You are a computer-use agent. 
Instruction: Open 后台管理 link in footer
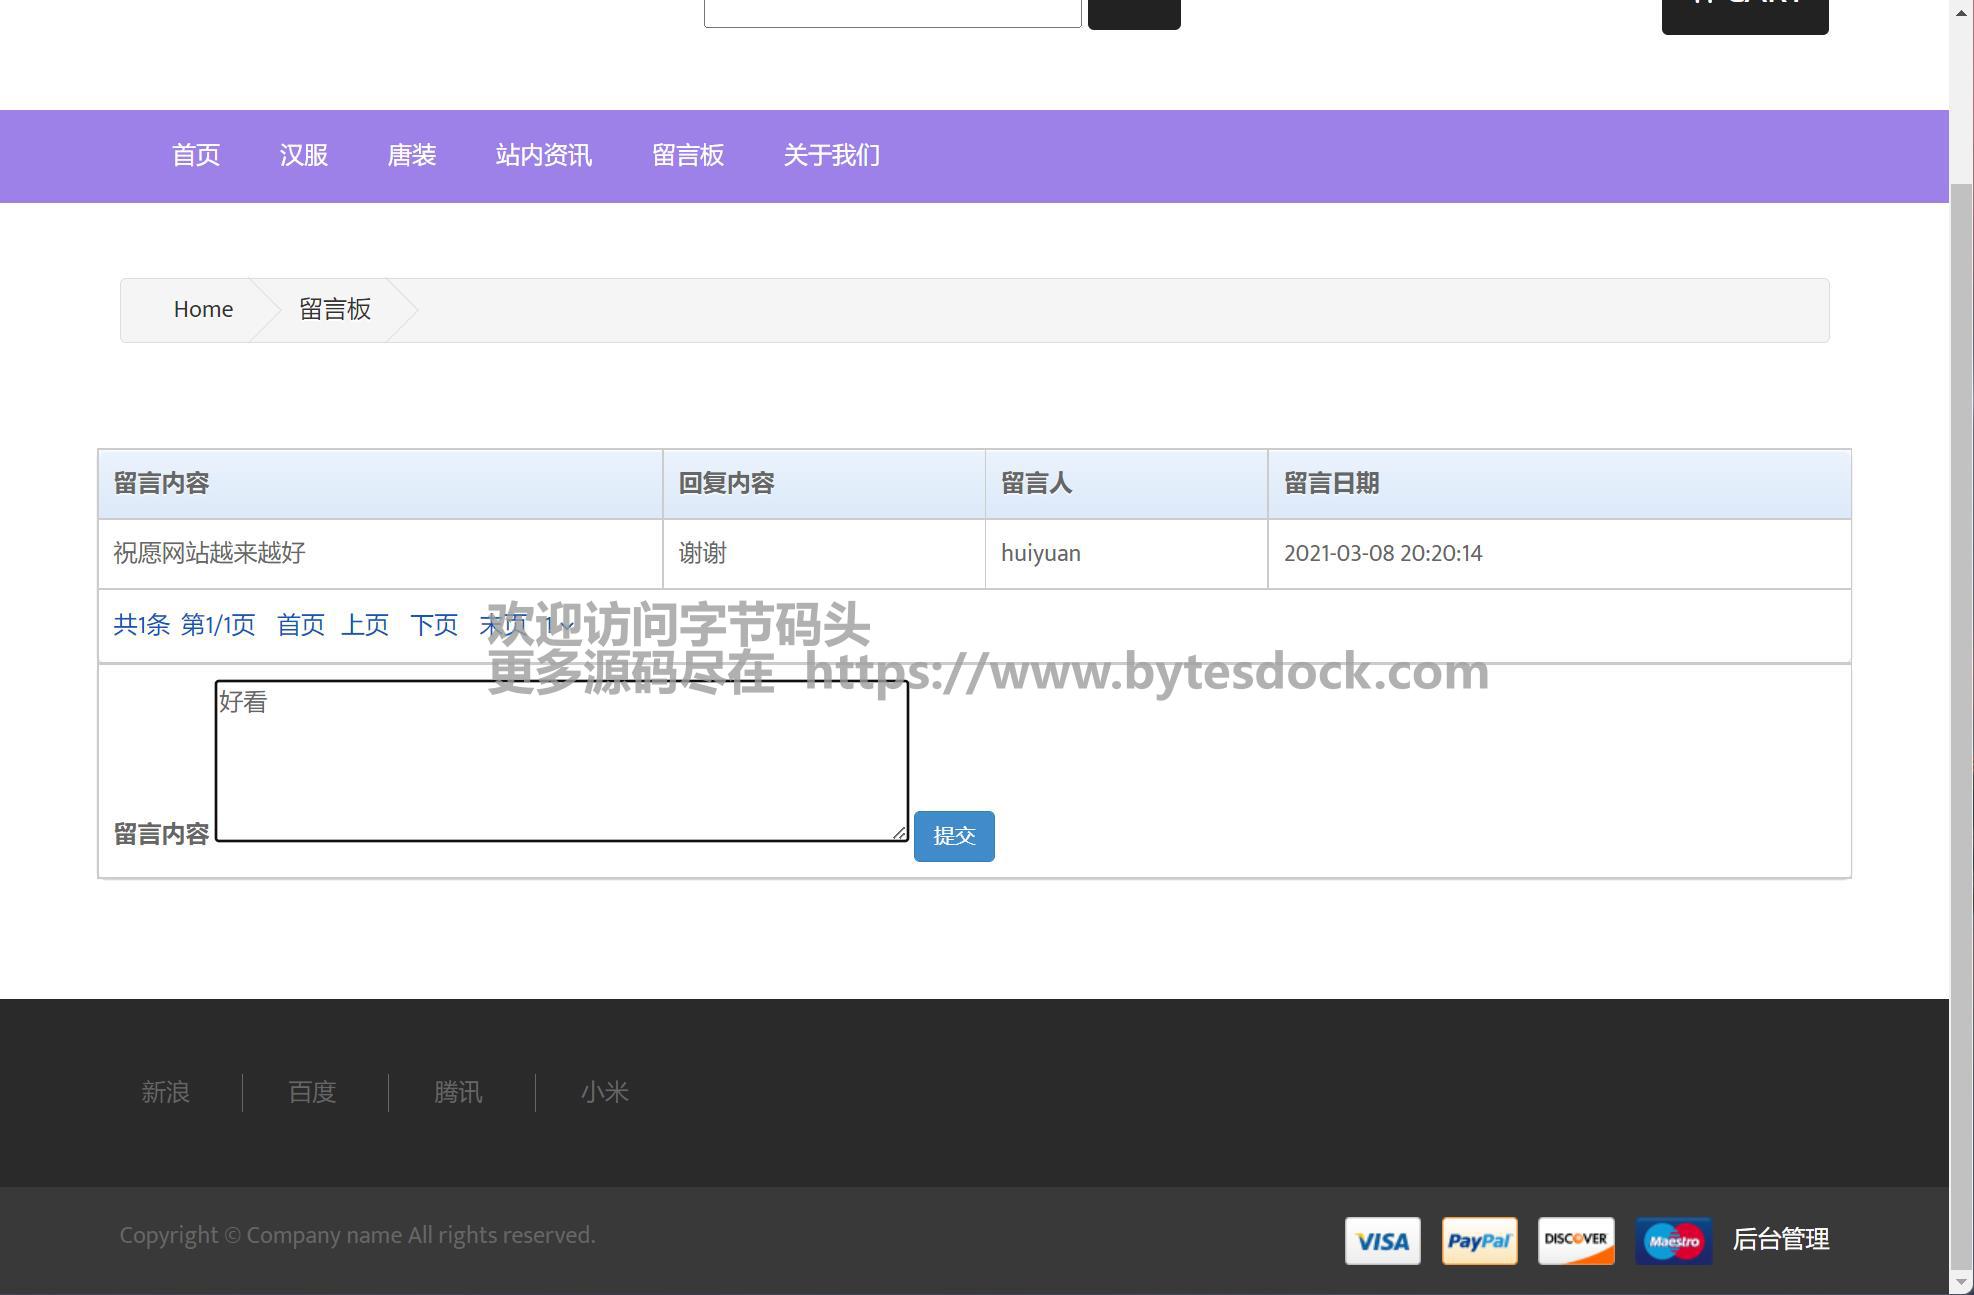(x=1780, y=1240)
